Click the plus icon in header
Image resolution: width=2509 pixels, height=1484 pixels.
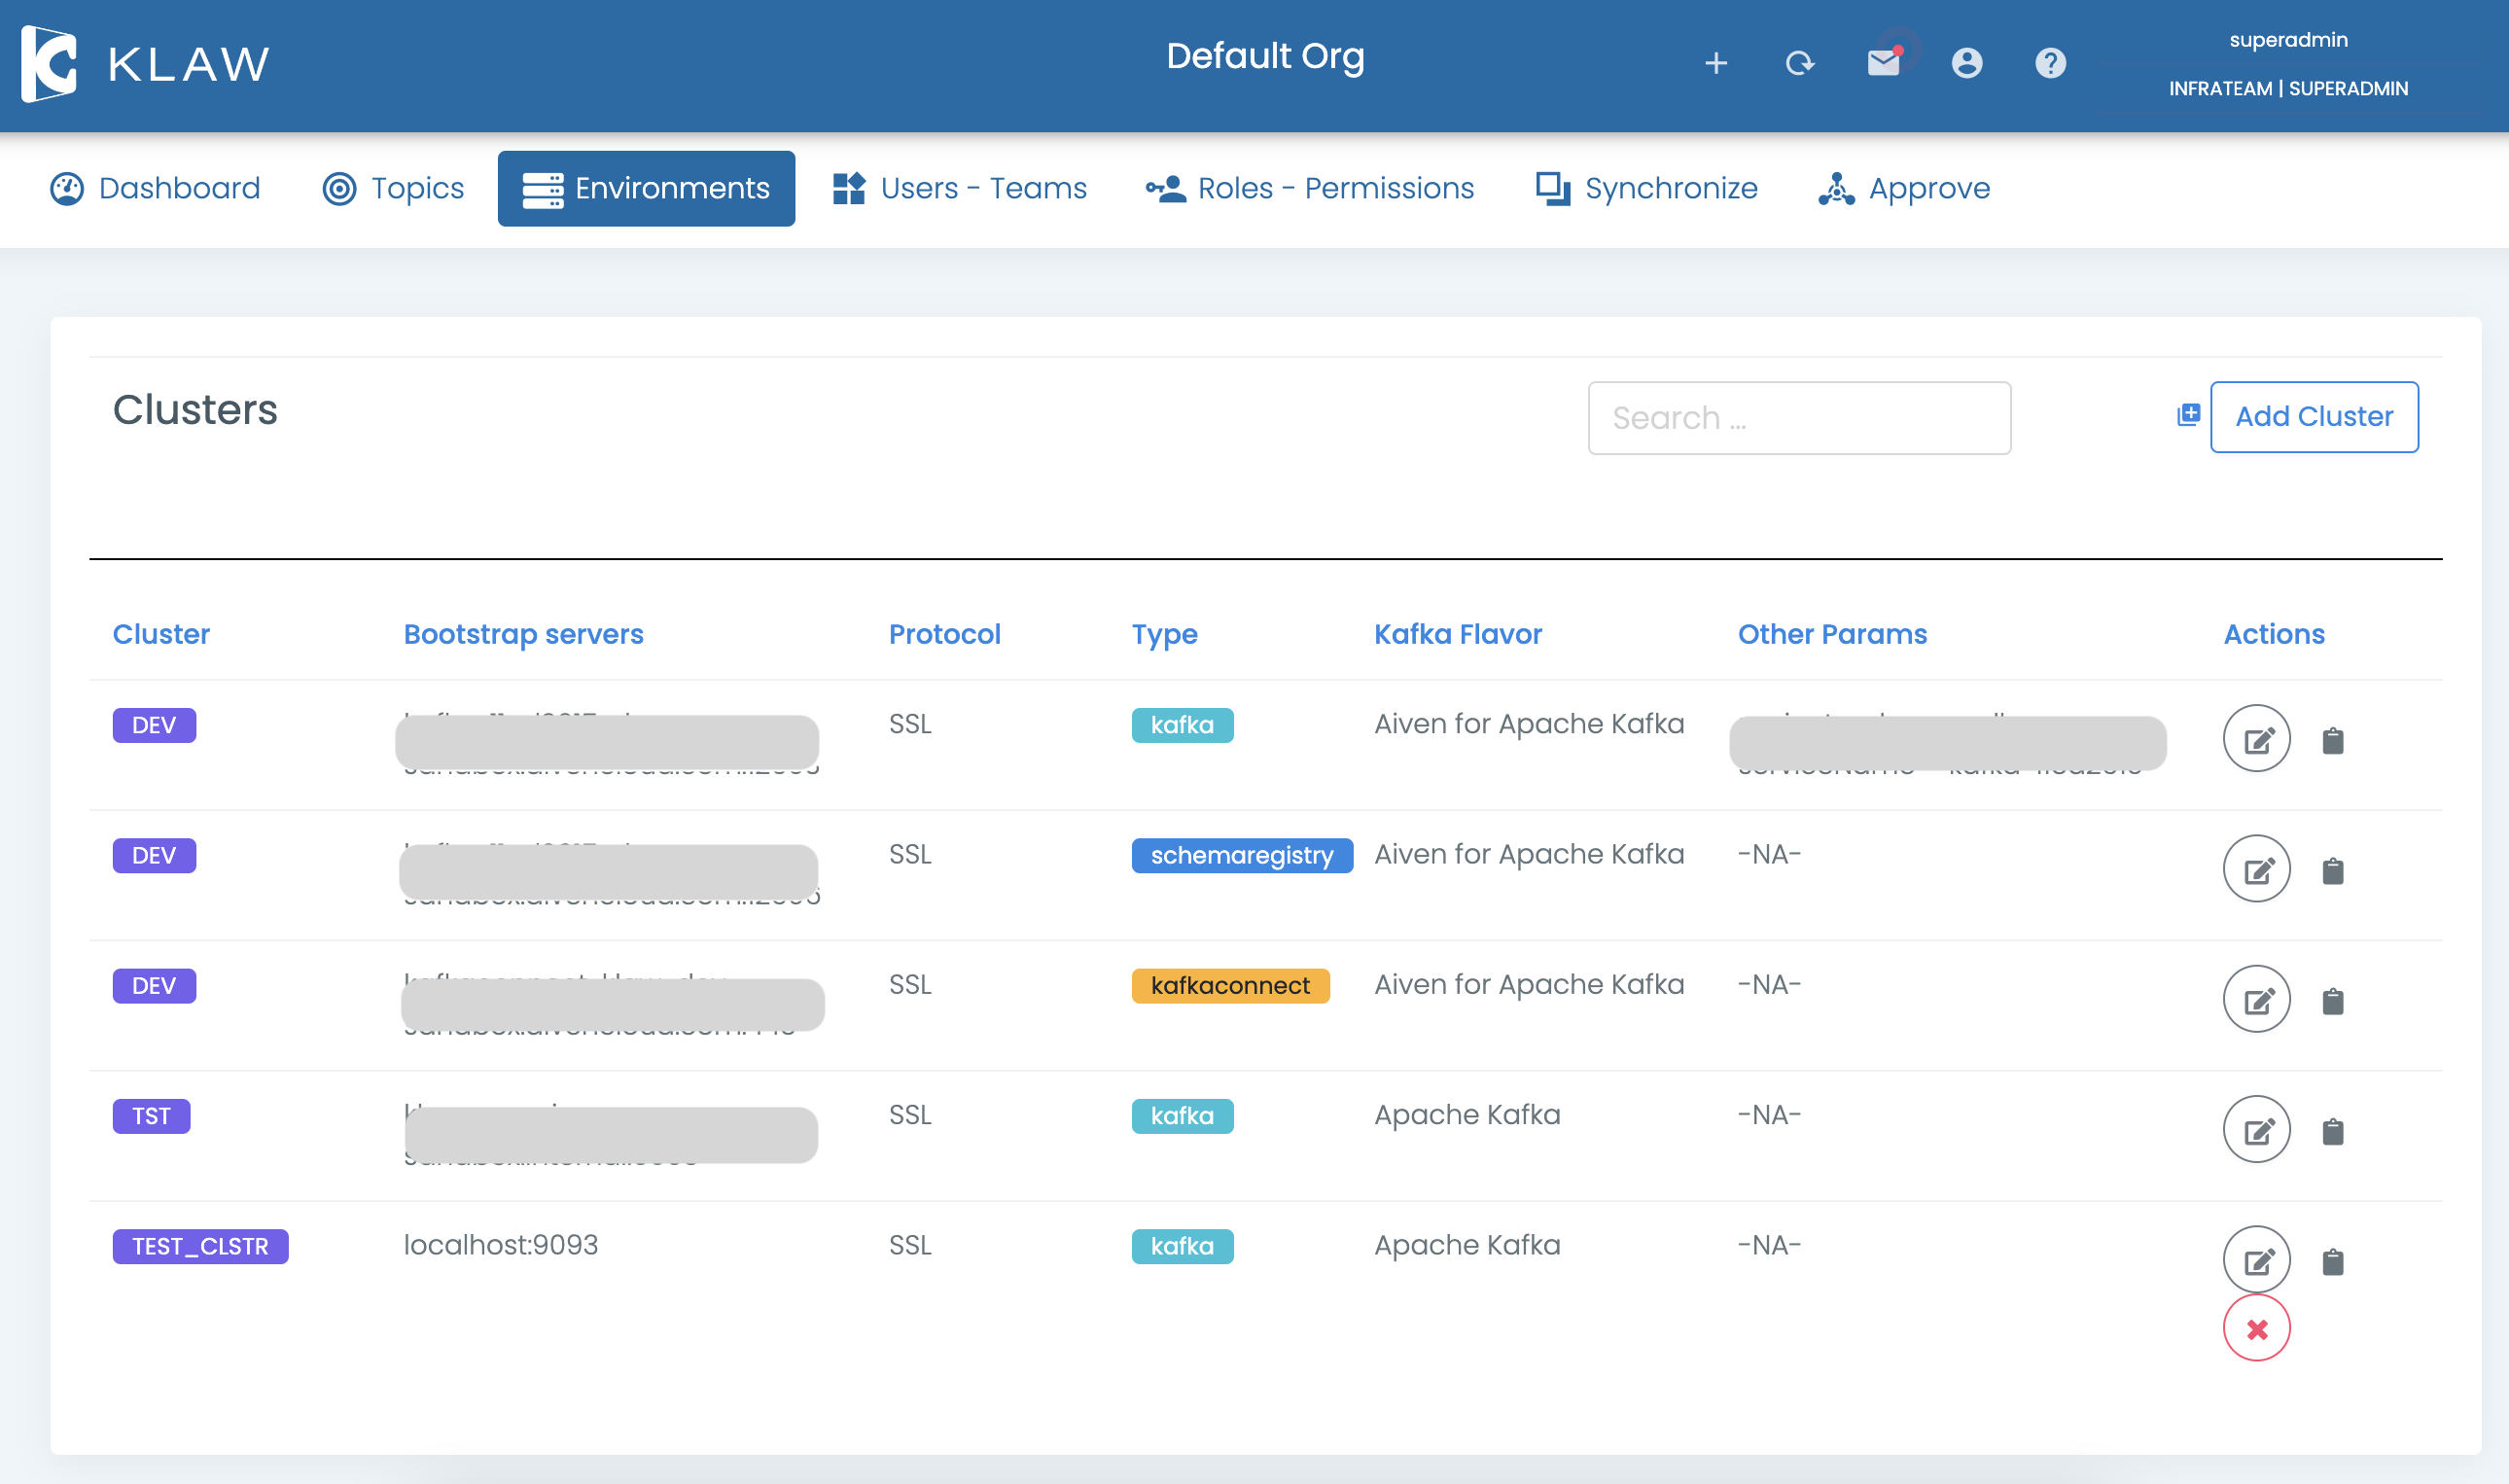[x=1716, y=64]
